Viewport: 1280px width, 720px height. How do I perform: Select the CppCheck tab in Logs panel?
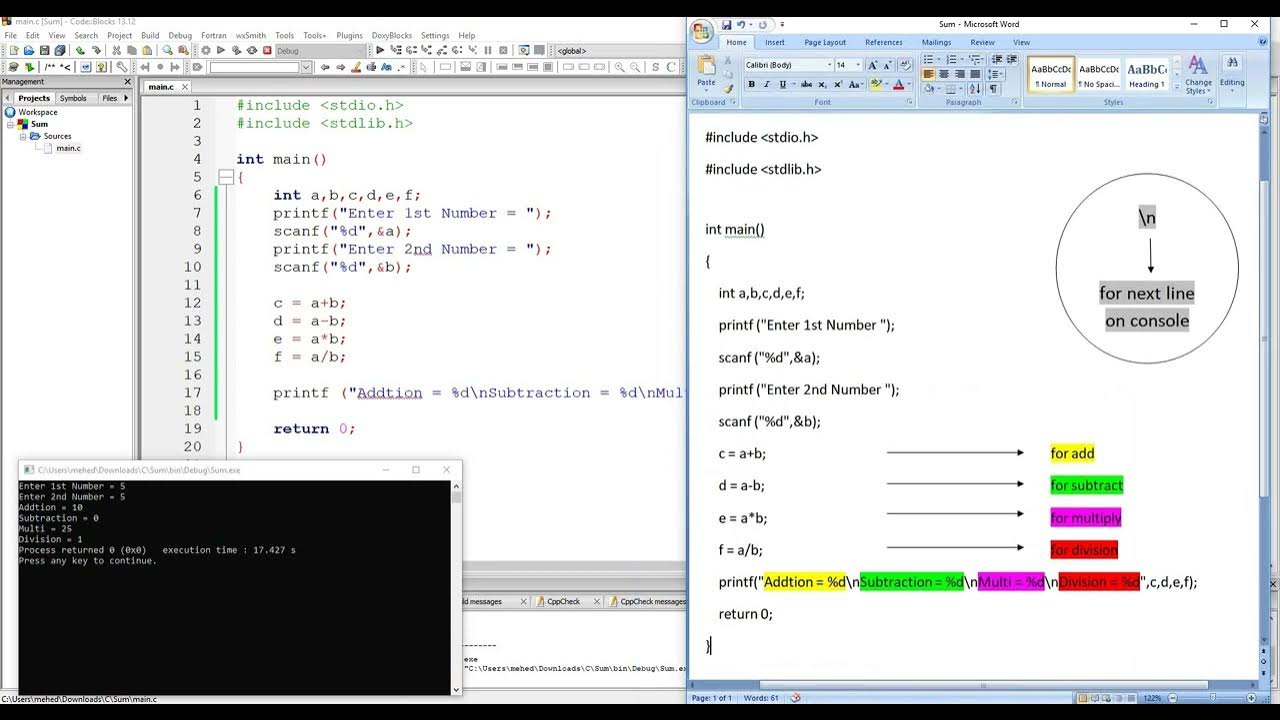(x=563, y=601)
